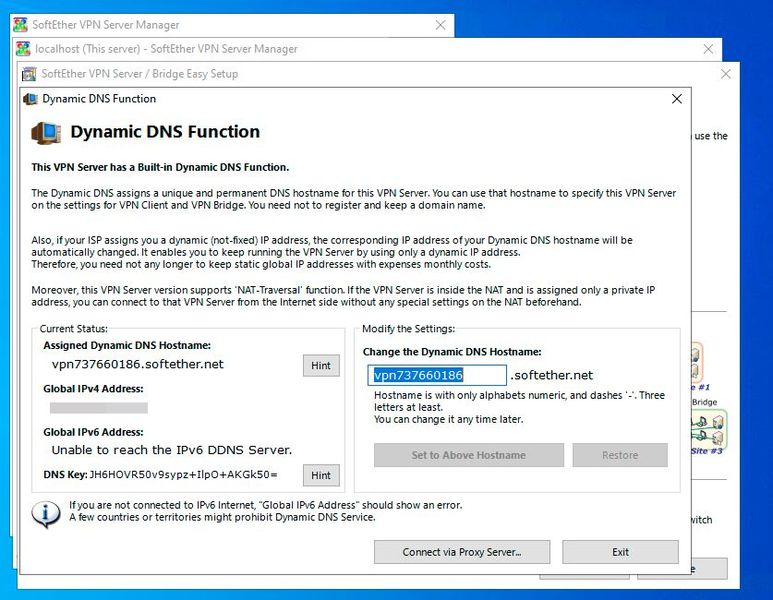Click the Restore button
Image resolution: width=773 pixels, height=600 pixels.
click(620, 455)
